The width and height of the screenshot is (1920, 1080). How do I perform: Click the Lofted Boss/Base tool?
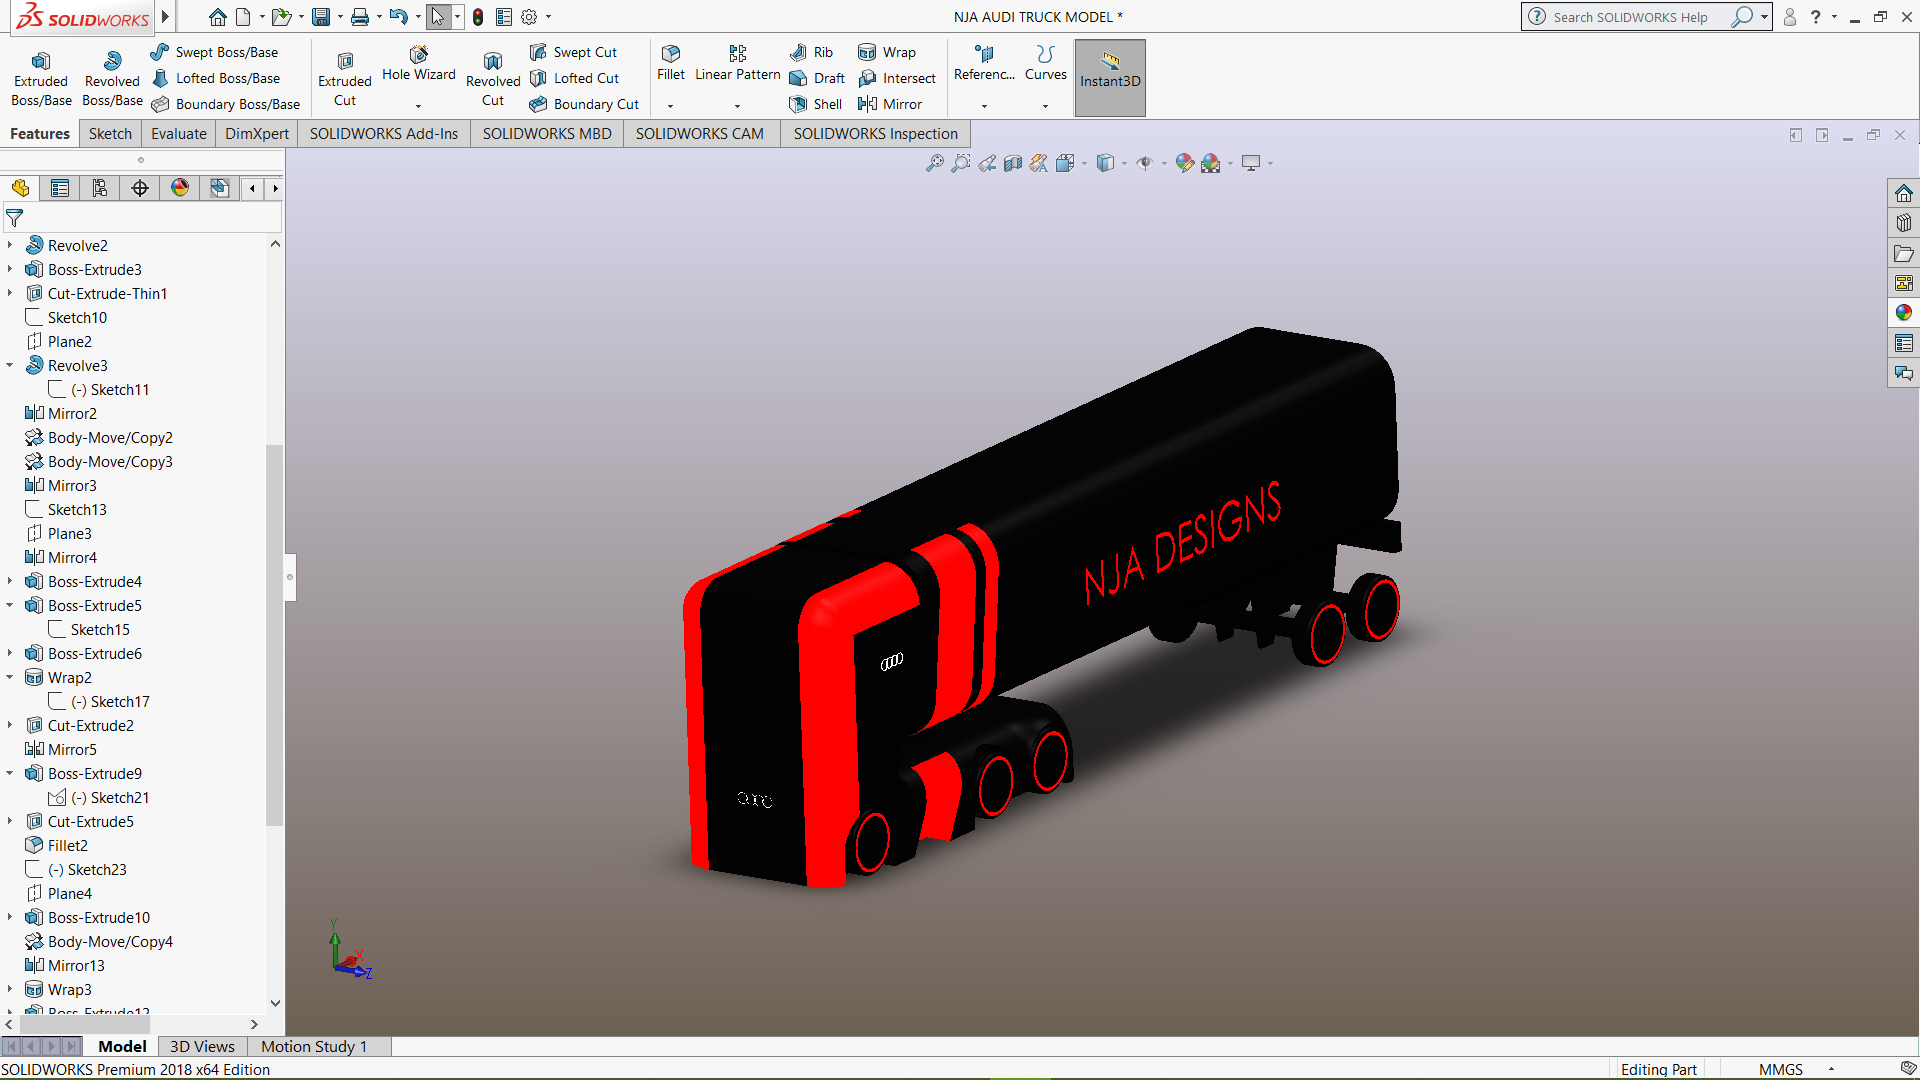(215, 78)
